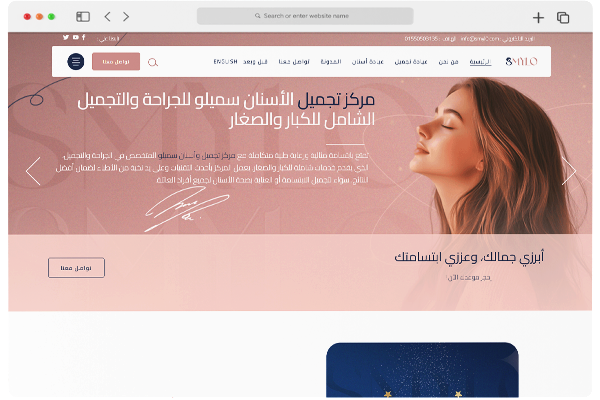Image resolution: width=600 pixels, height=400 pixels.
Task: Show the previous hero slide
Action: [33, 171]
